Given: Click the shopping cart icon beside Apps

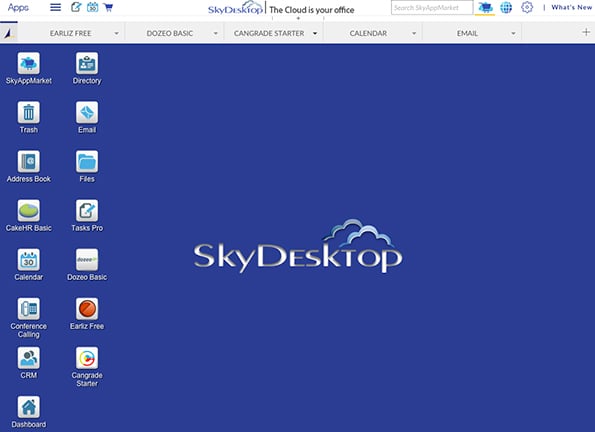Looking at the screenshot, I should coord(108,7).
